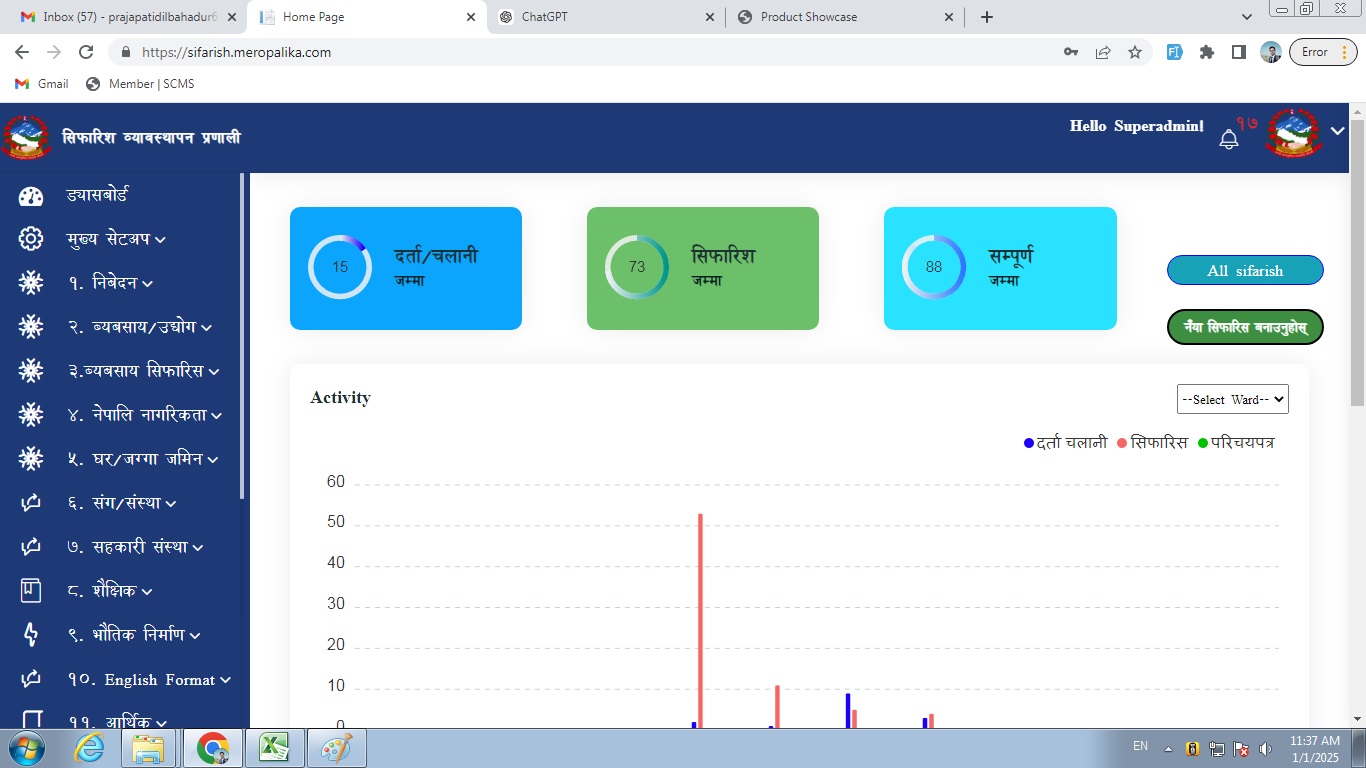Toggle परिचयपत्र legend series in chart
Viewport: 1366px width, 768px height.
pos(1235,443)
